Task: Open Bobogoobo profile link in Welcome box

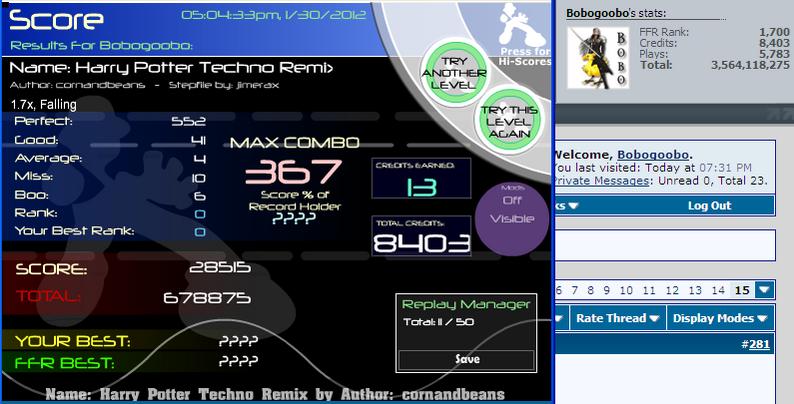Action: point(653,154)
